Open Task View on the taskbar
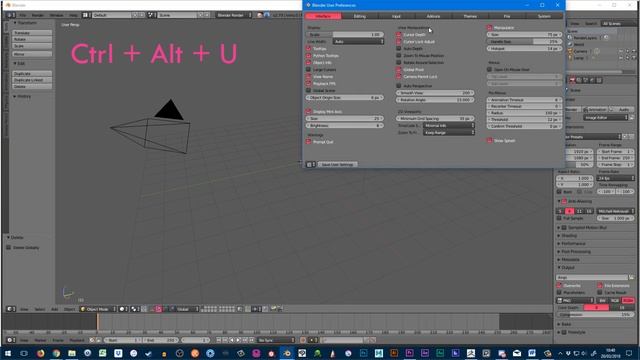The height and width of the screenshot is (360, 640). click(x=24, y=353)
